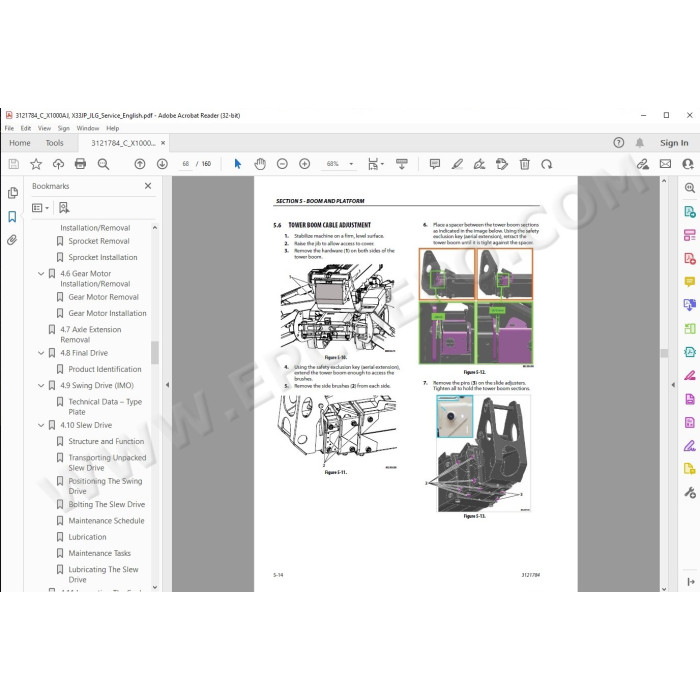Open the Help menu
The width and height of the screenshot is (700, 700).
tap(112, 128)
